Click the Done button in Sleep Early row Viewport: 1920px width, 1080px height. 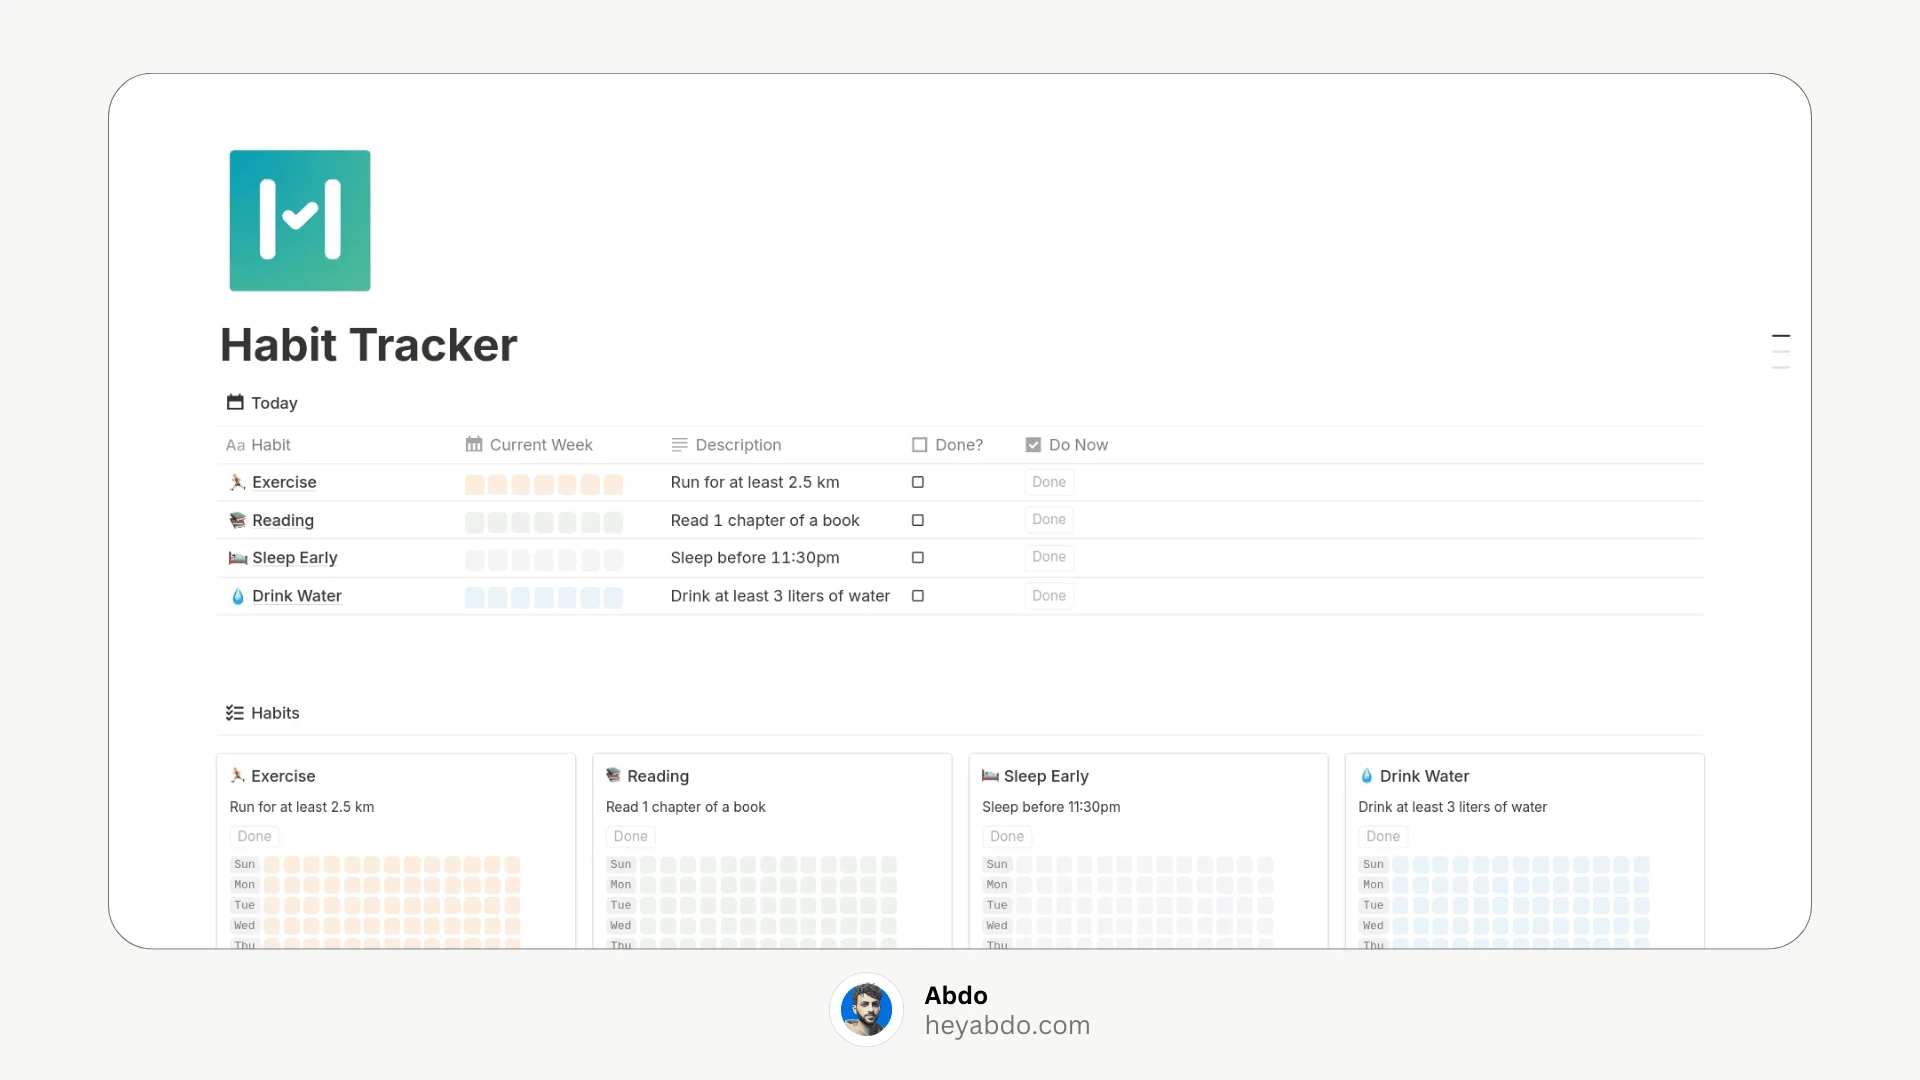tap(1049, 557)
